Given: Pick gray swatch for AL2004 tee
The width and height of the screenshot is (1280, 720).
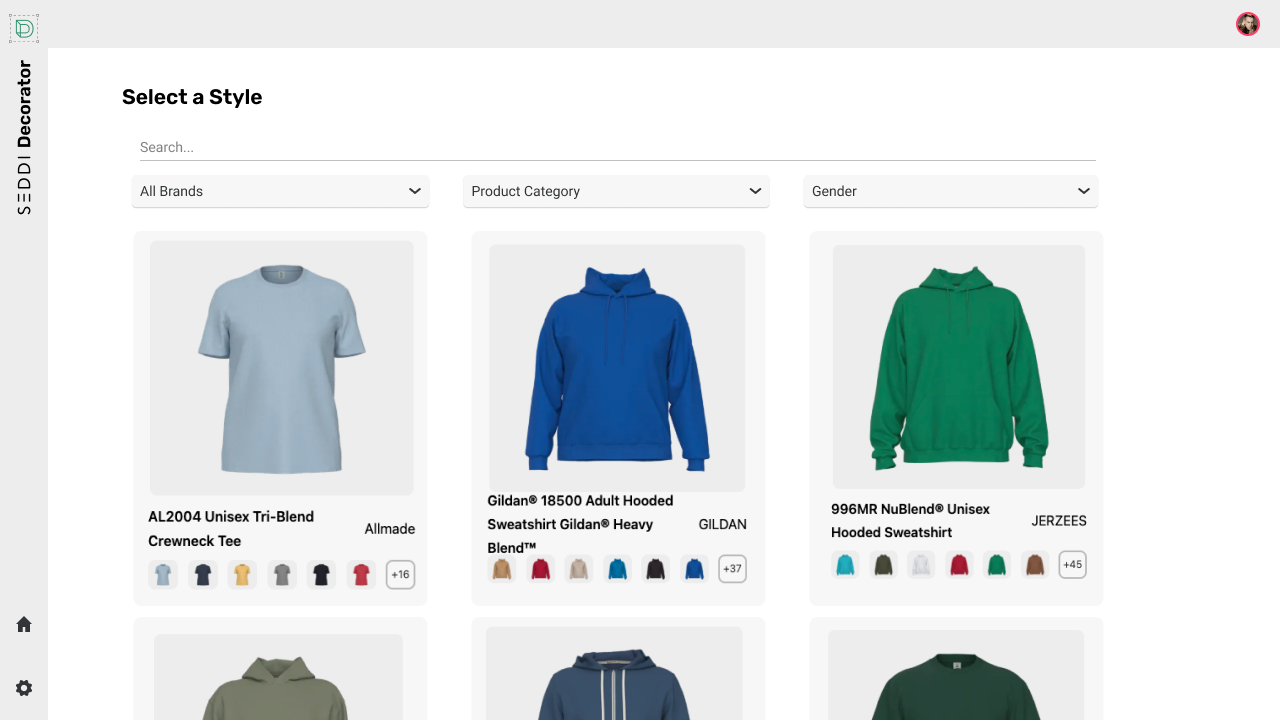Looking at the screenshot, I should coord(282,575).
